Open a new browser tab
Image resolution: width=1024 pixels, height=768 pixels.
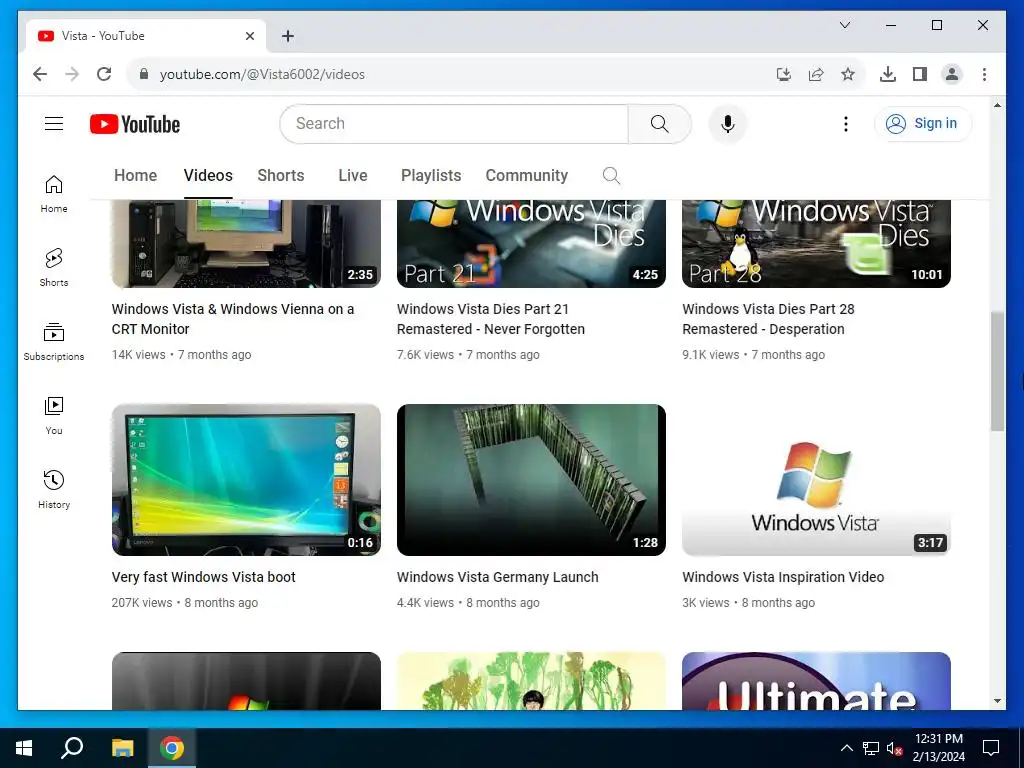pos(288,36)
